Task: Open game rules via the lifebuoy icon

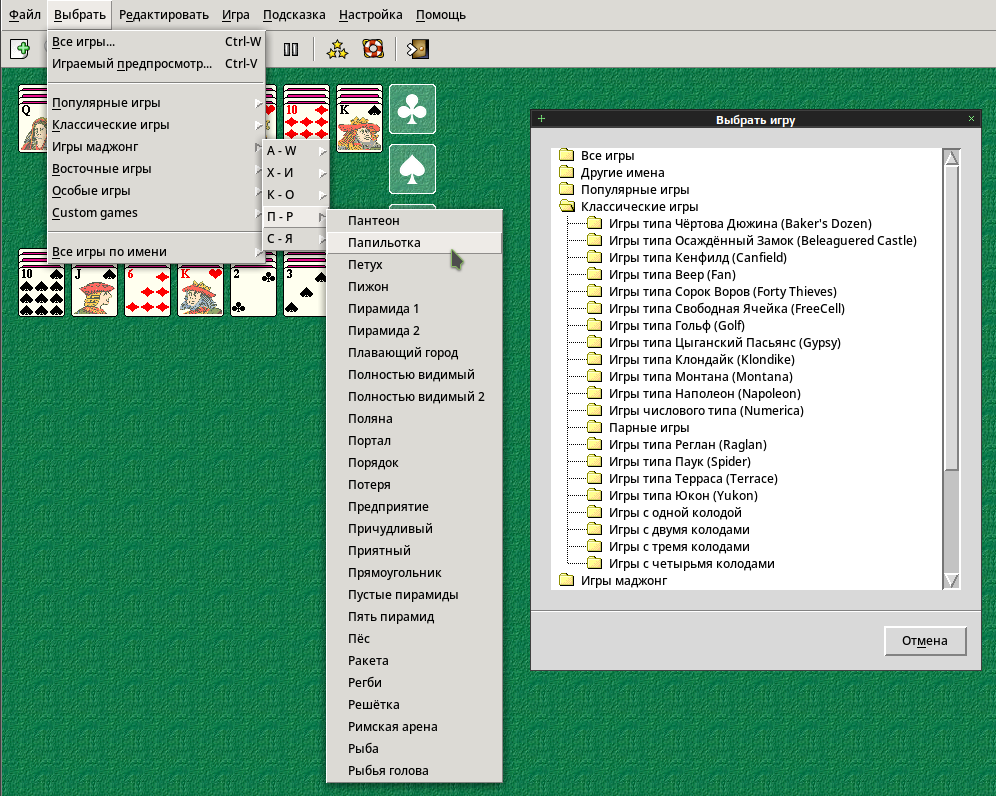Action: coord(373,49)
